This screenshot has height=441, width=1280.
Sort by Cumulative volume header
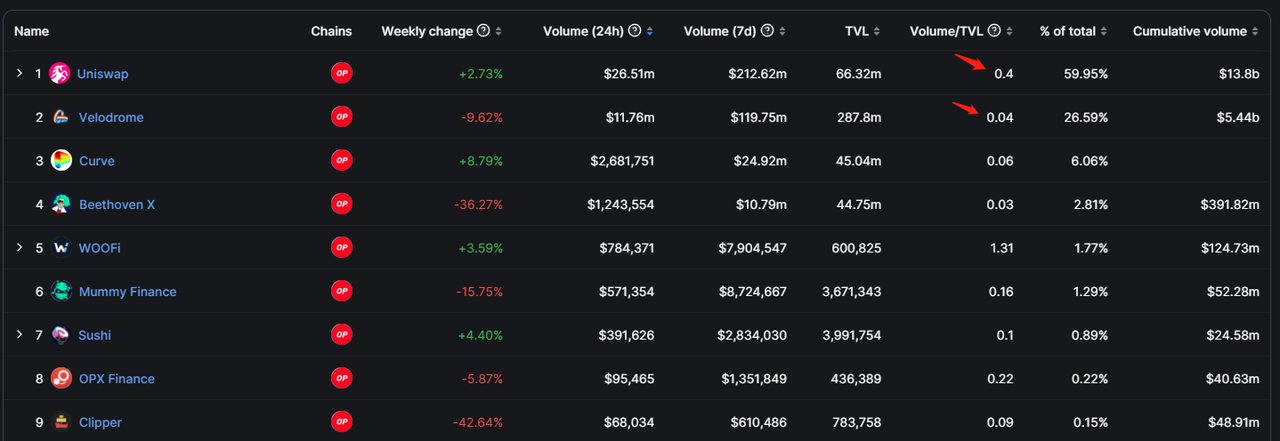1189,31
